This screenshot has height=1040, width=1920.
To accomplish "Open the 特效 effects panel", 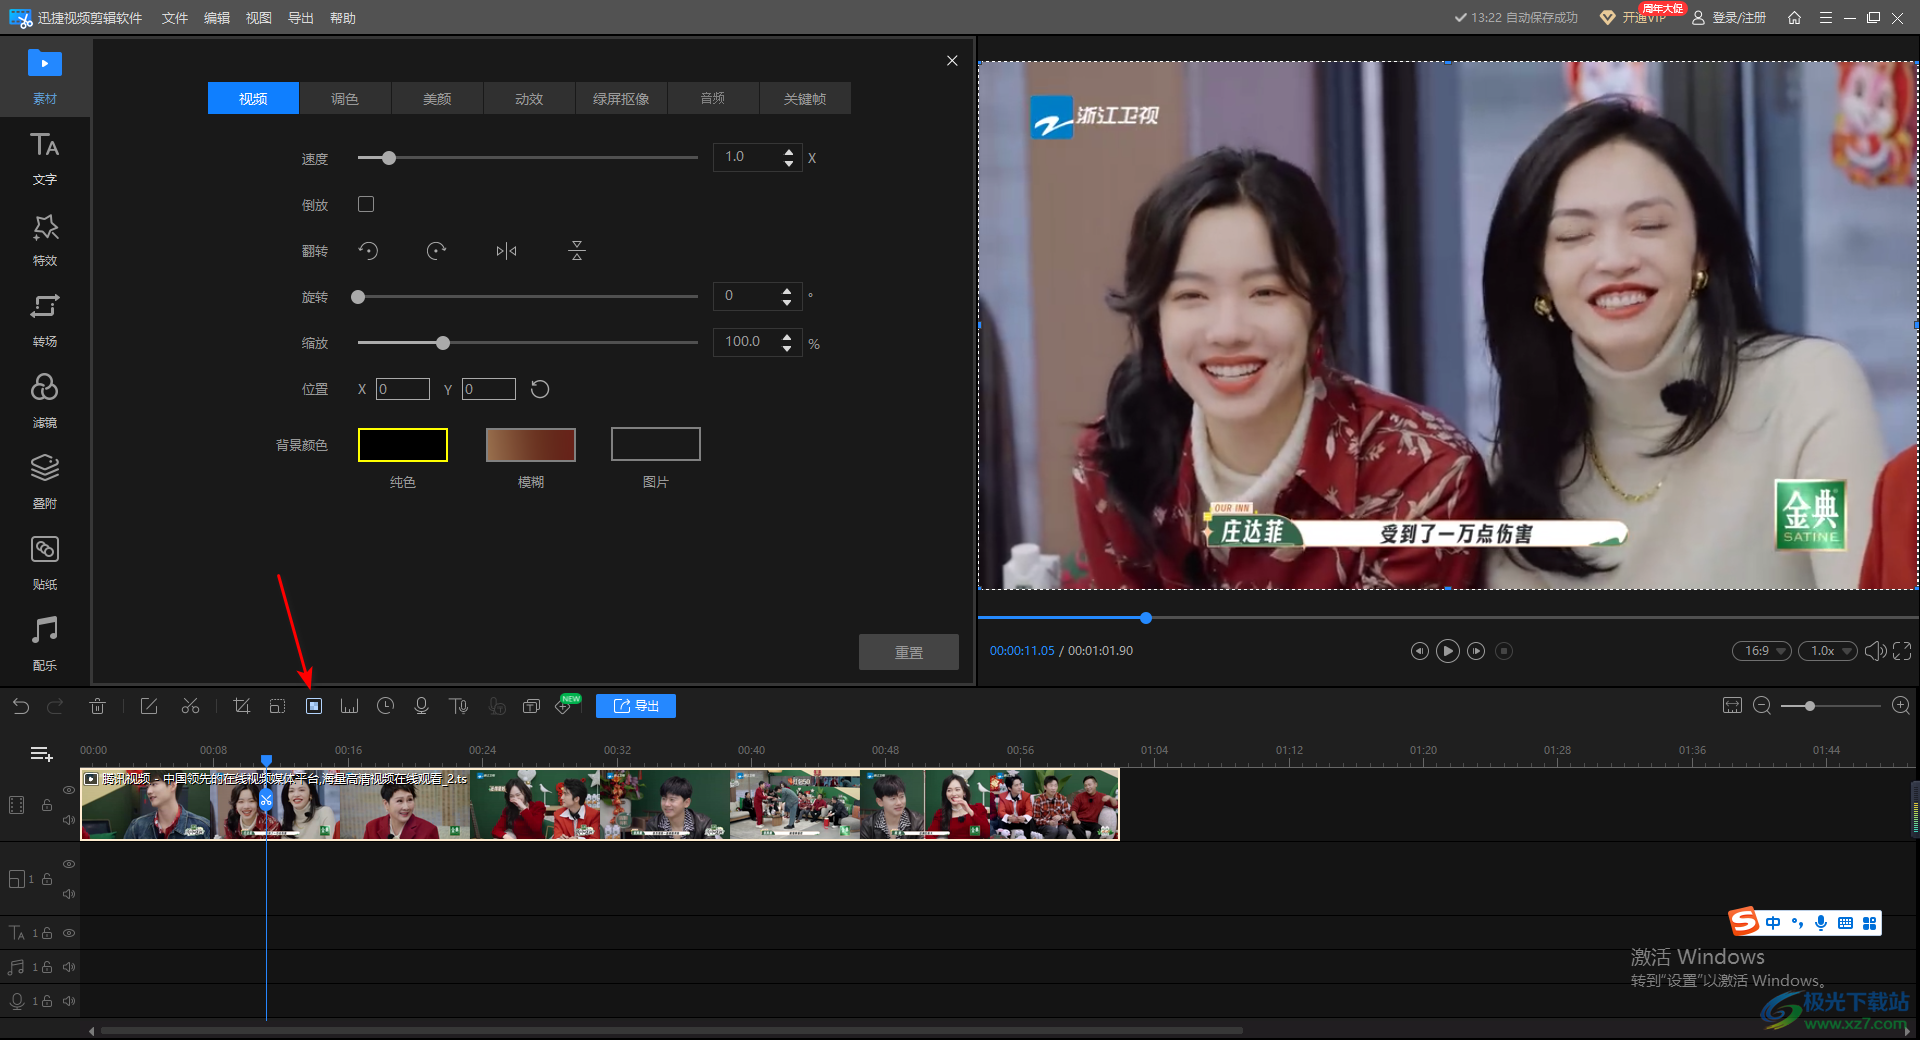I will coord(45,239).
